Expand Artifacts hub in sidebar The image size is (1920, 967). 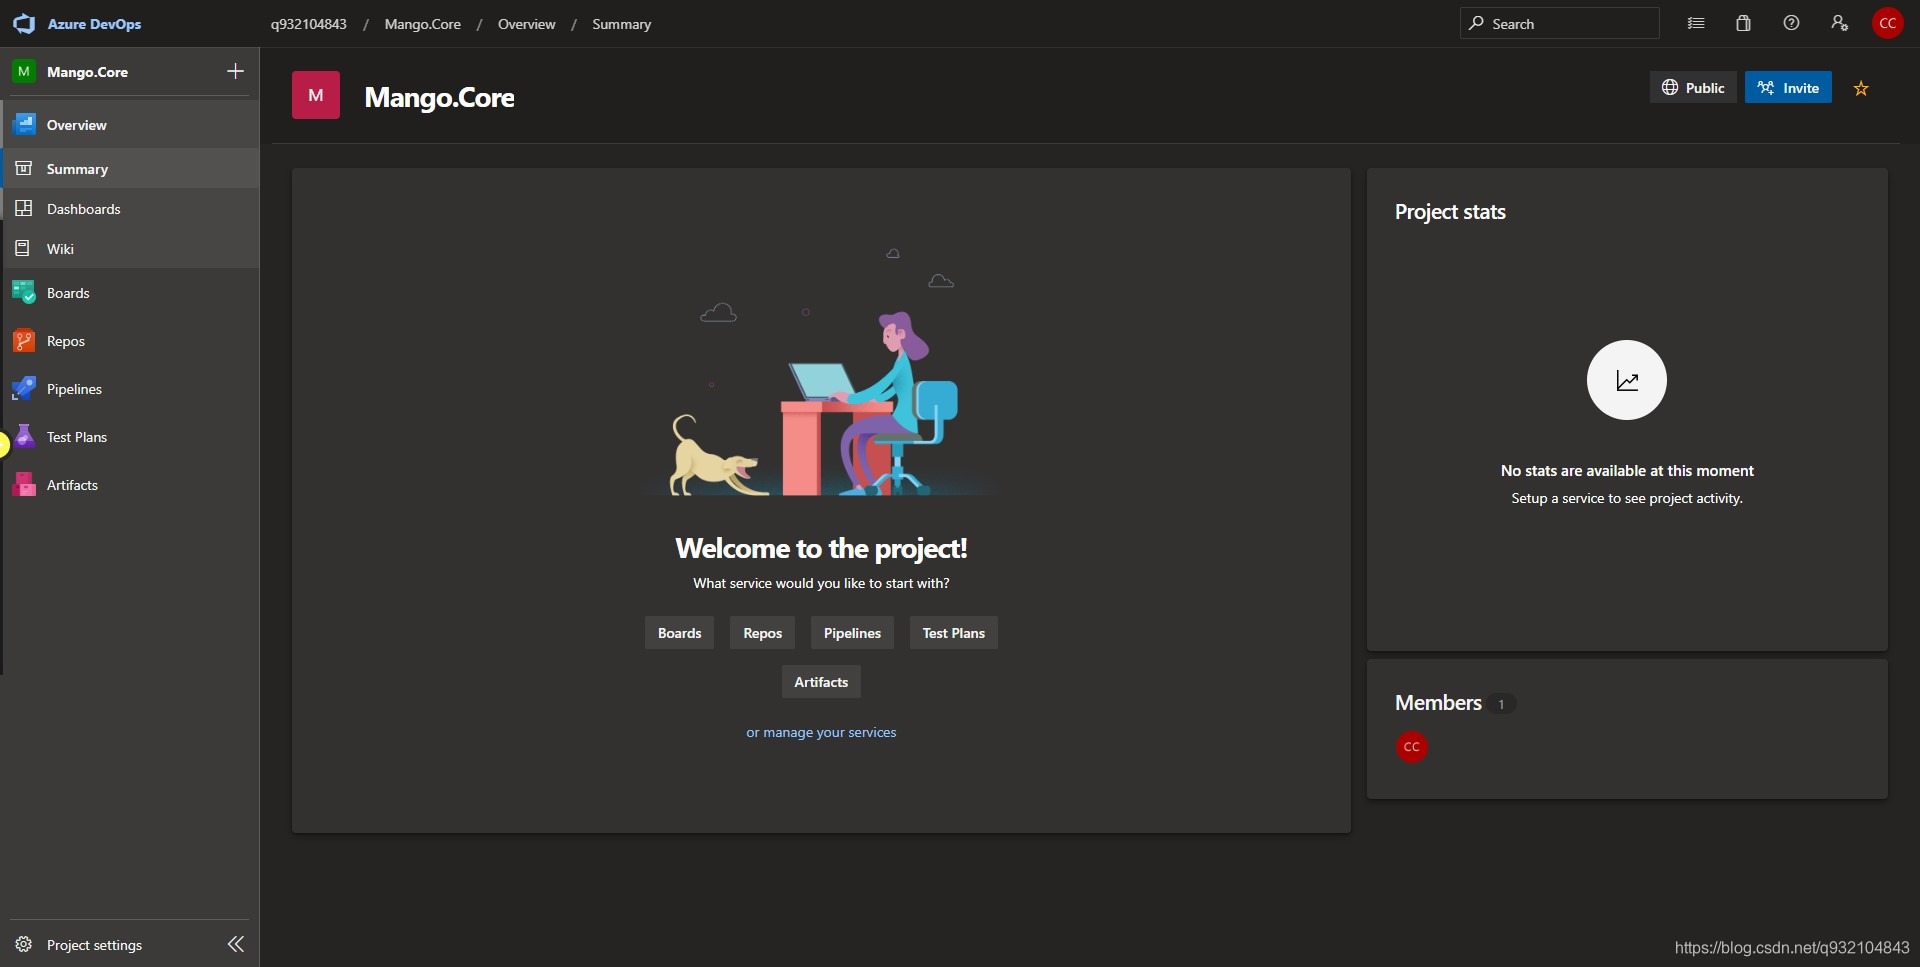point(130,485)
